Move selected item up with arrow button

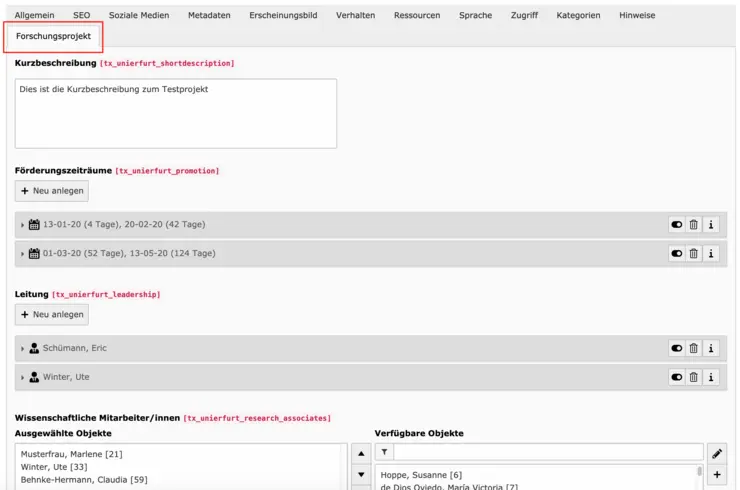(x=362, y=453)
